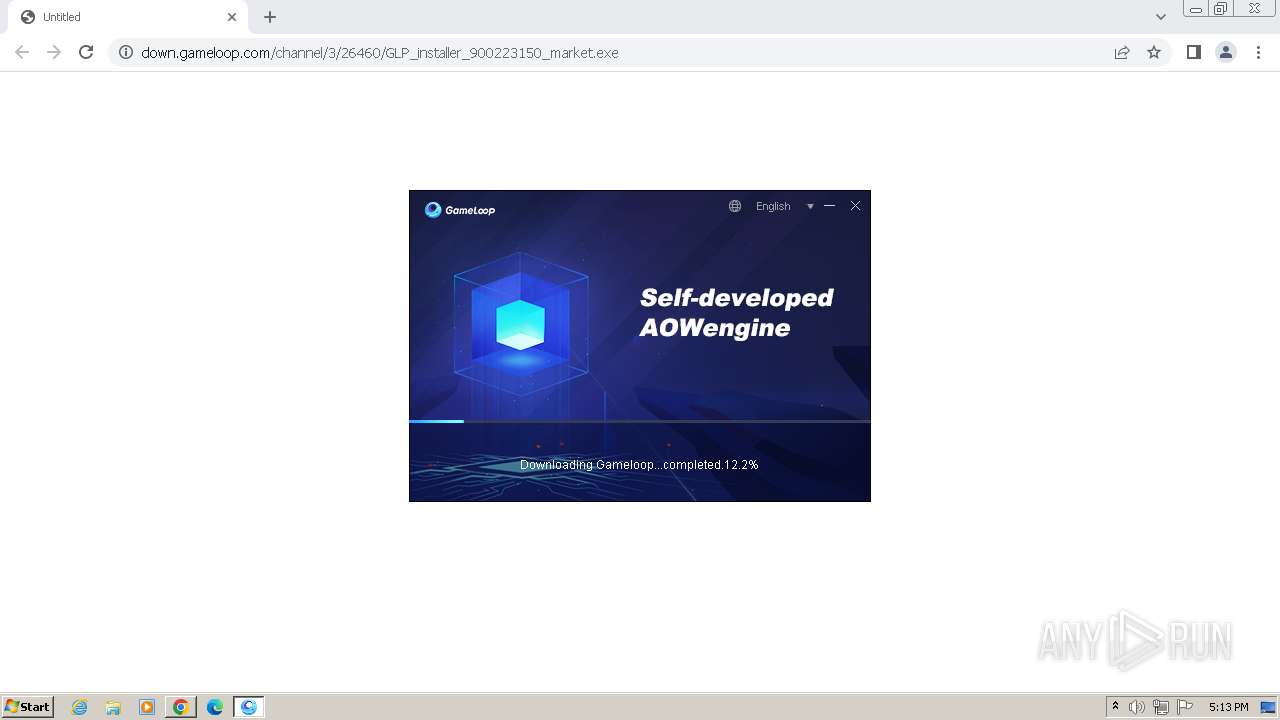Viewport: 1280px width, 720px height.
Task: Open the tab search dropdown
Action: tap(1161, 17)
